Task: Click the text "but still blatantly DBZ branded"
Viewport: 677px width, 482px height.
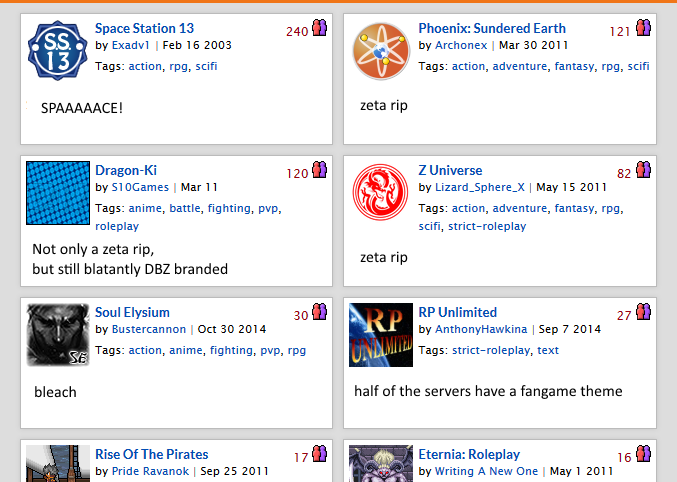Action: coord(130,269)
